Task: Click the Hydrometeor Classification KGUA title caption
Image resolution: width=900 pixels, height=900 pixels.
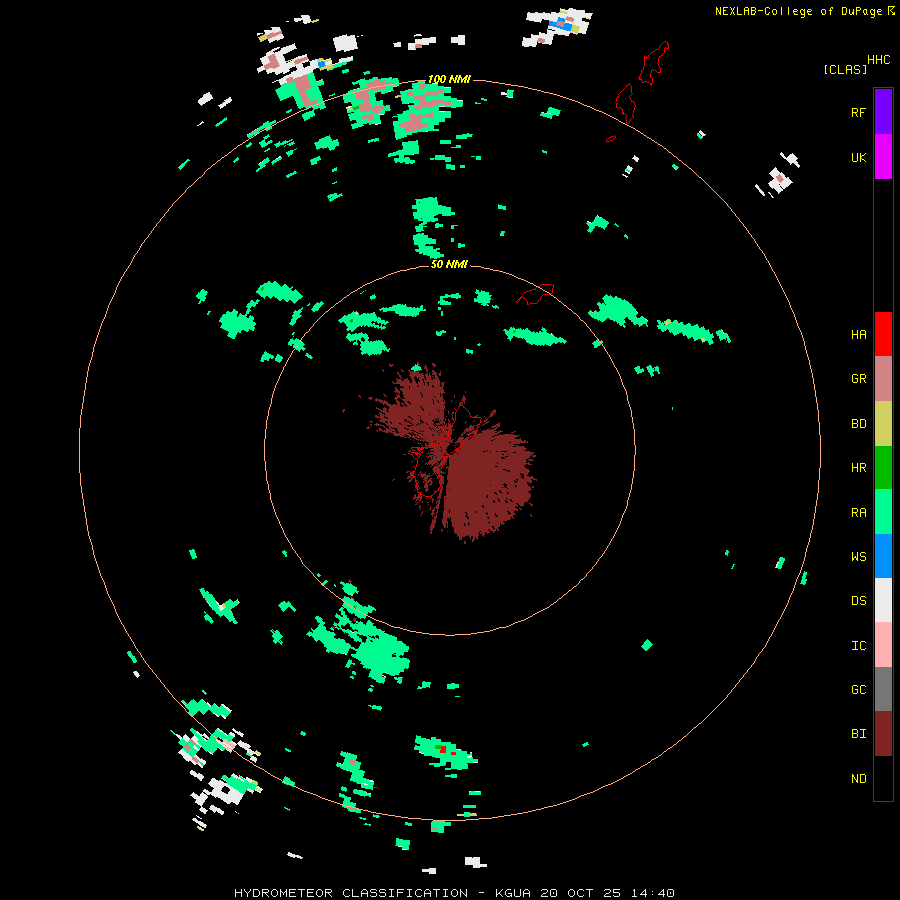Action: click(x=454, y=893)
